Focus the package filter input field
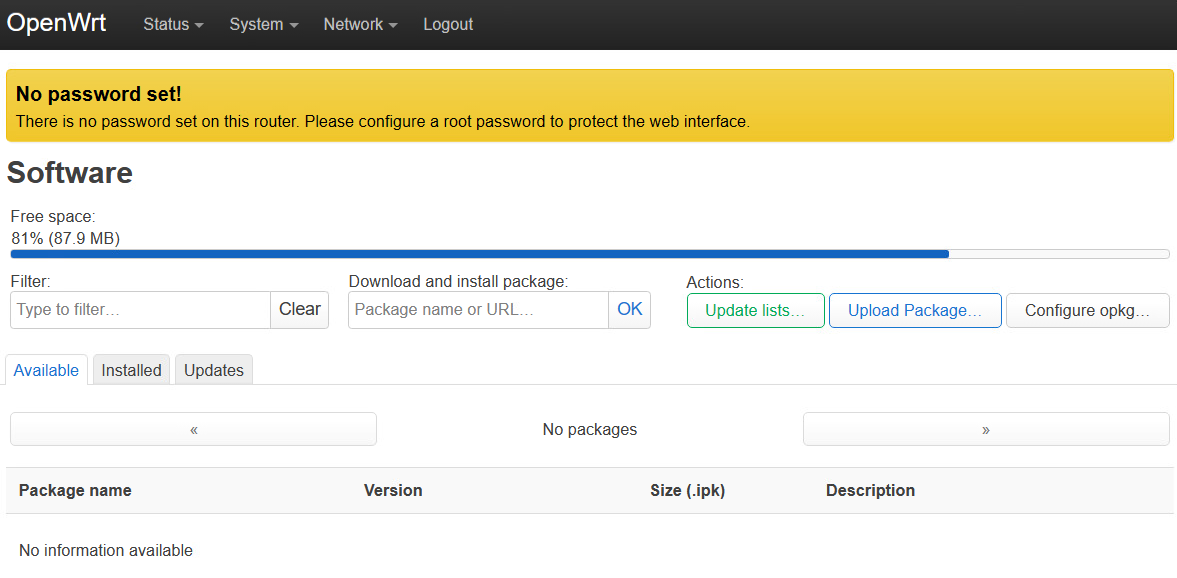The height and width of the screenshot is (578, 1177). [140, 310]
